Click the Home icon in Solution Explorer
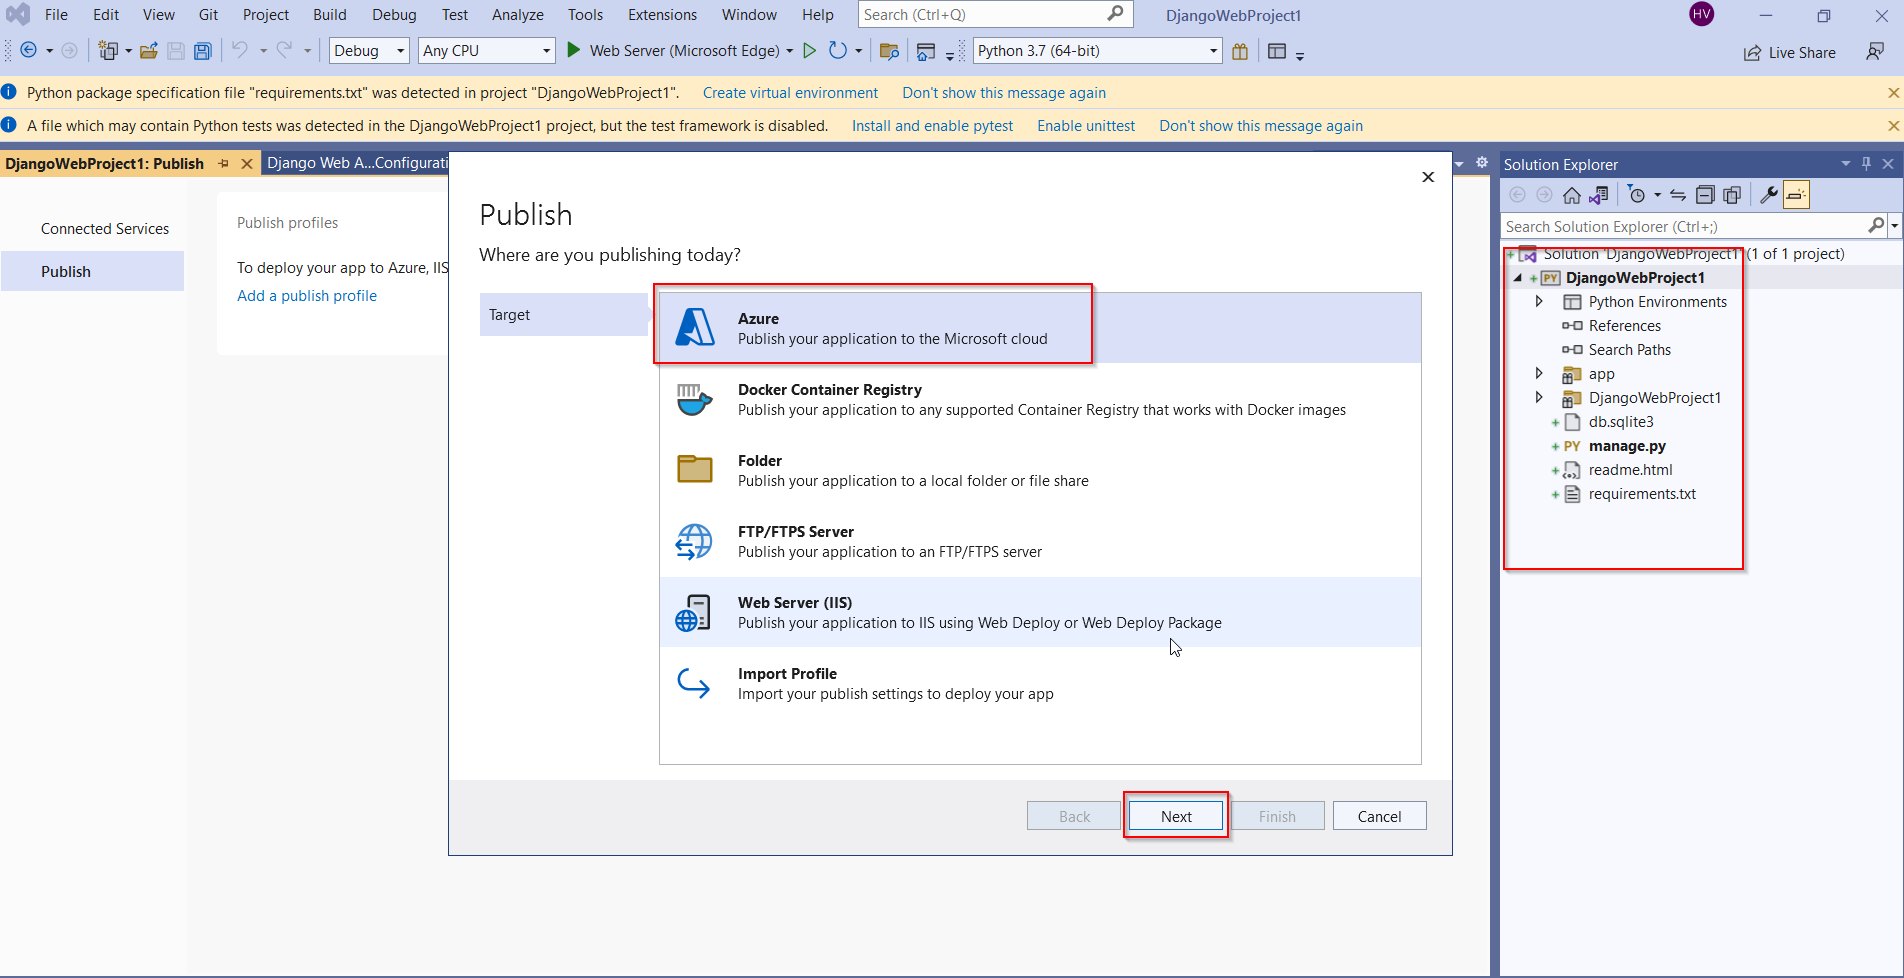This screenshot has width=1904, height=978. (1572, 195)
